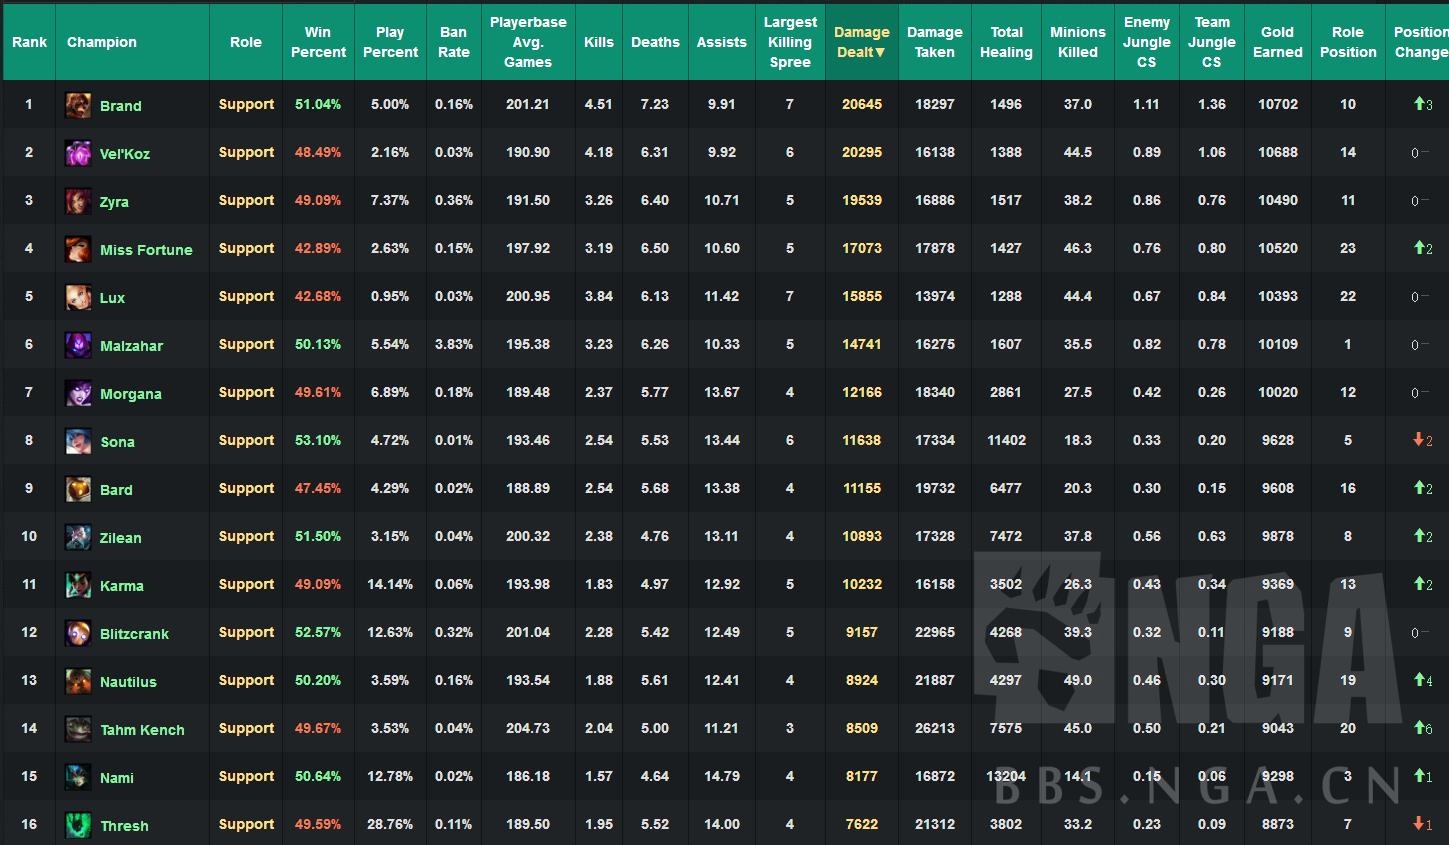This screenshot has width=1449, height=845.
Task: Sort by Ban Rate column header
Action: coord(453,42)
